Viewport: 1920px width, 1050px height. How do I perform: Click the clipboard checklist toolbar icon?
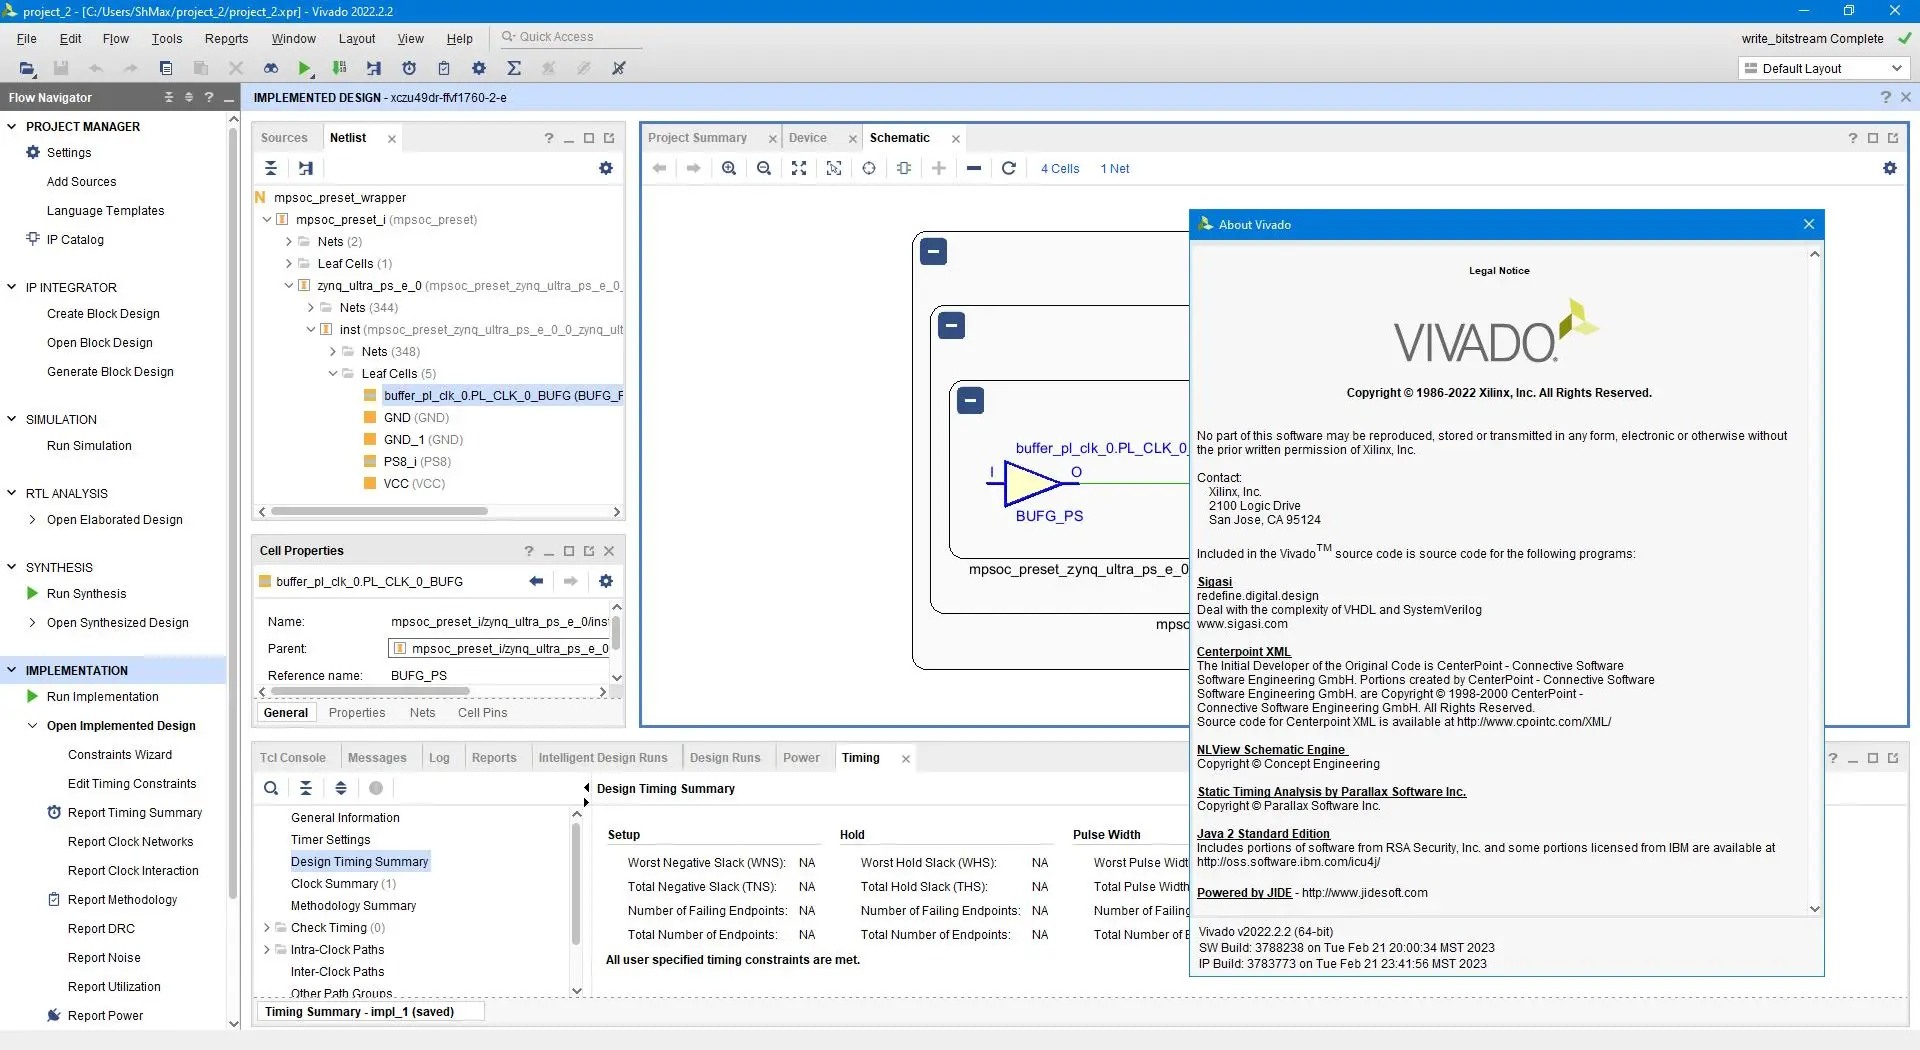[x=444, y=68]
